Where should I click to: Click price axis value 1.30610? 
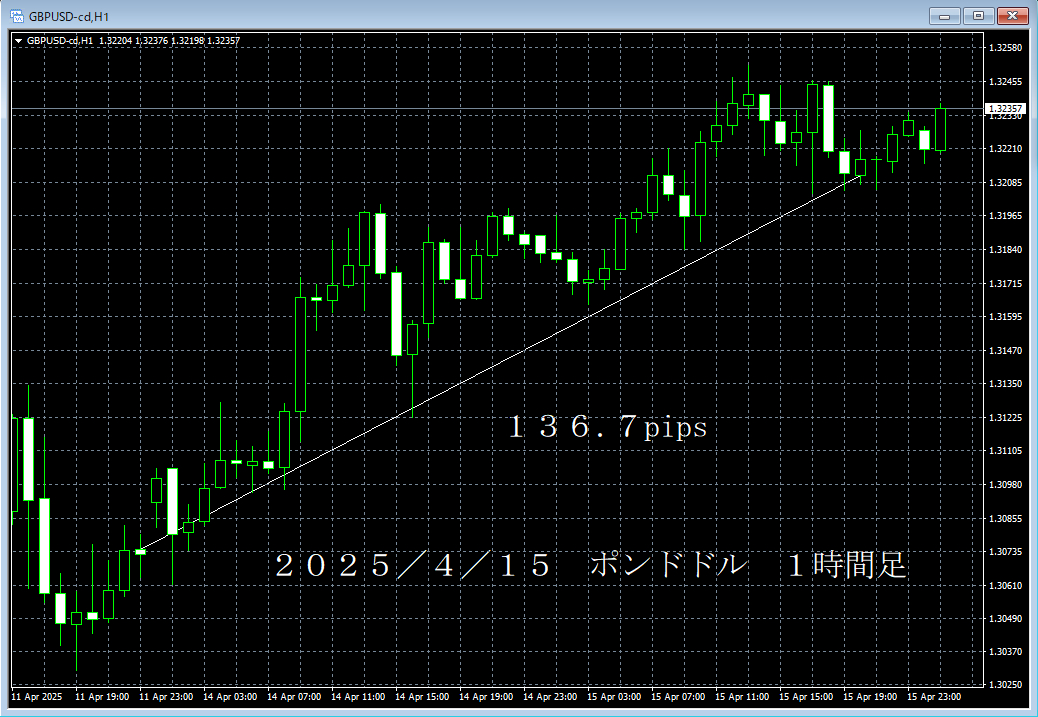1005,585
